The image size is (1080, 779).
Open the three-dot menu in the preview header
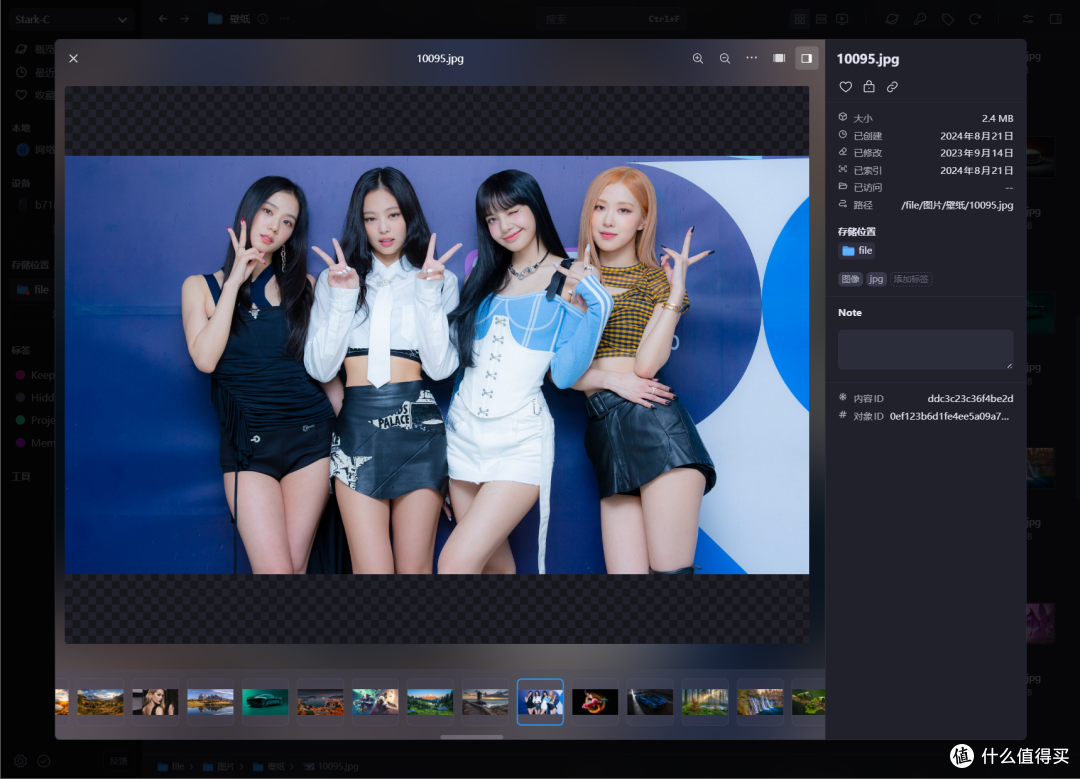click(751, 58)
